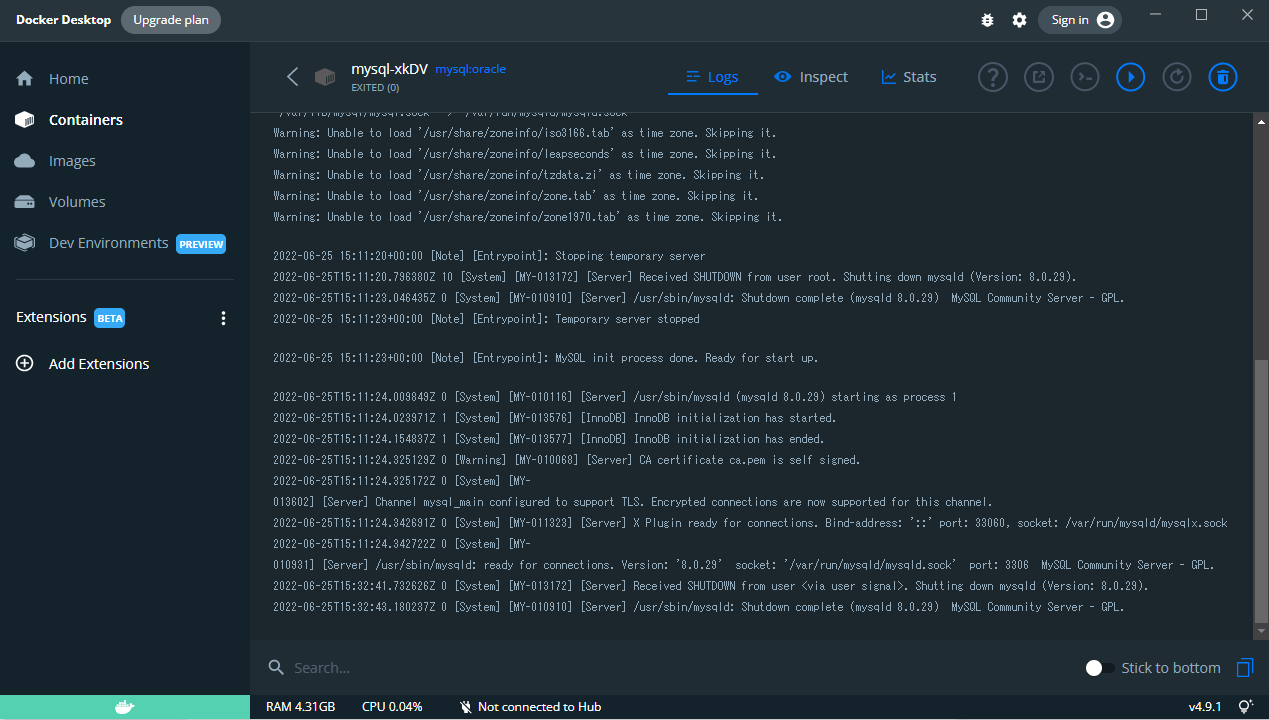Image resolution: width=1269 pixels, height=720 pixels.
Task: Go to Home in sidebar
Action: pyautogui.click(x=69, y=79)
